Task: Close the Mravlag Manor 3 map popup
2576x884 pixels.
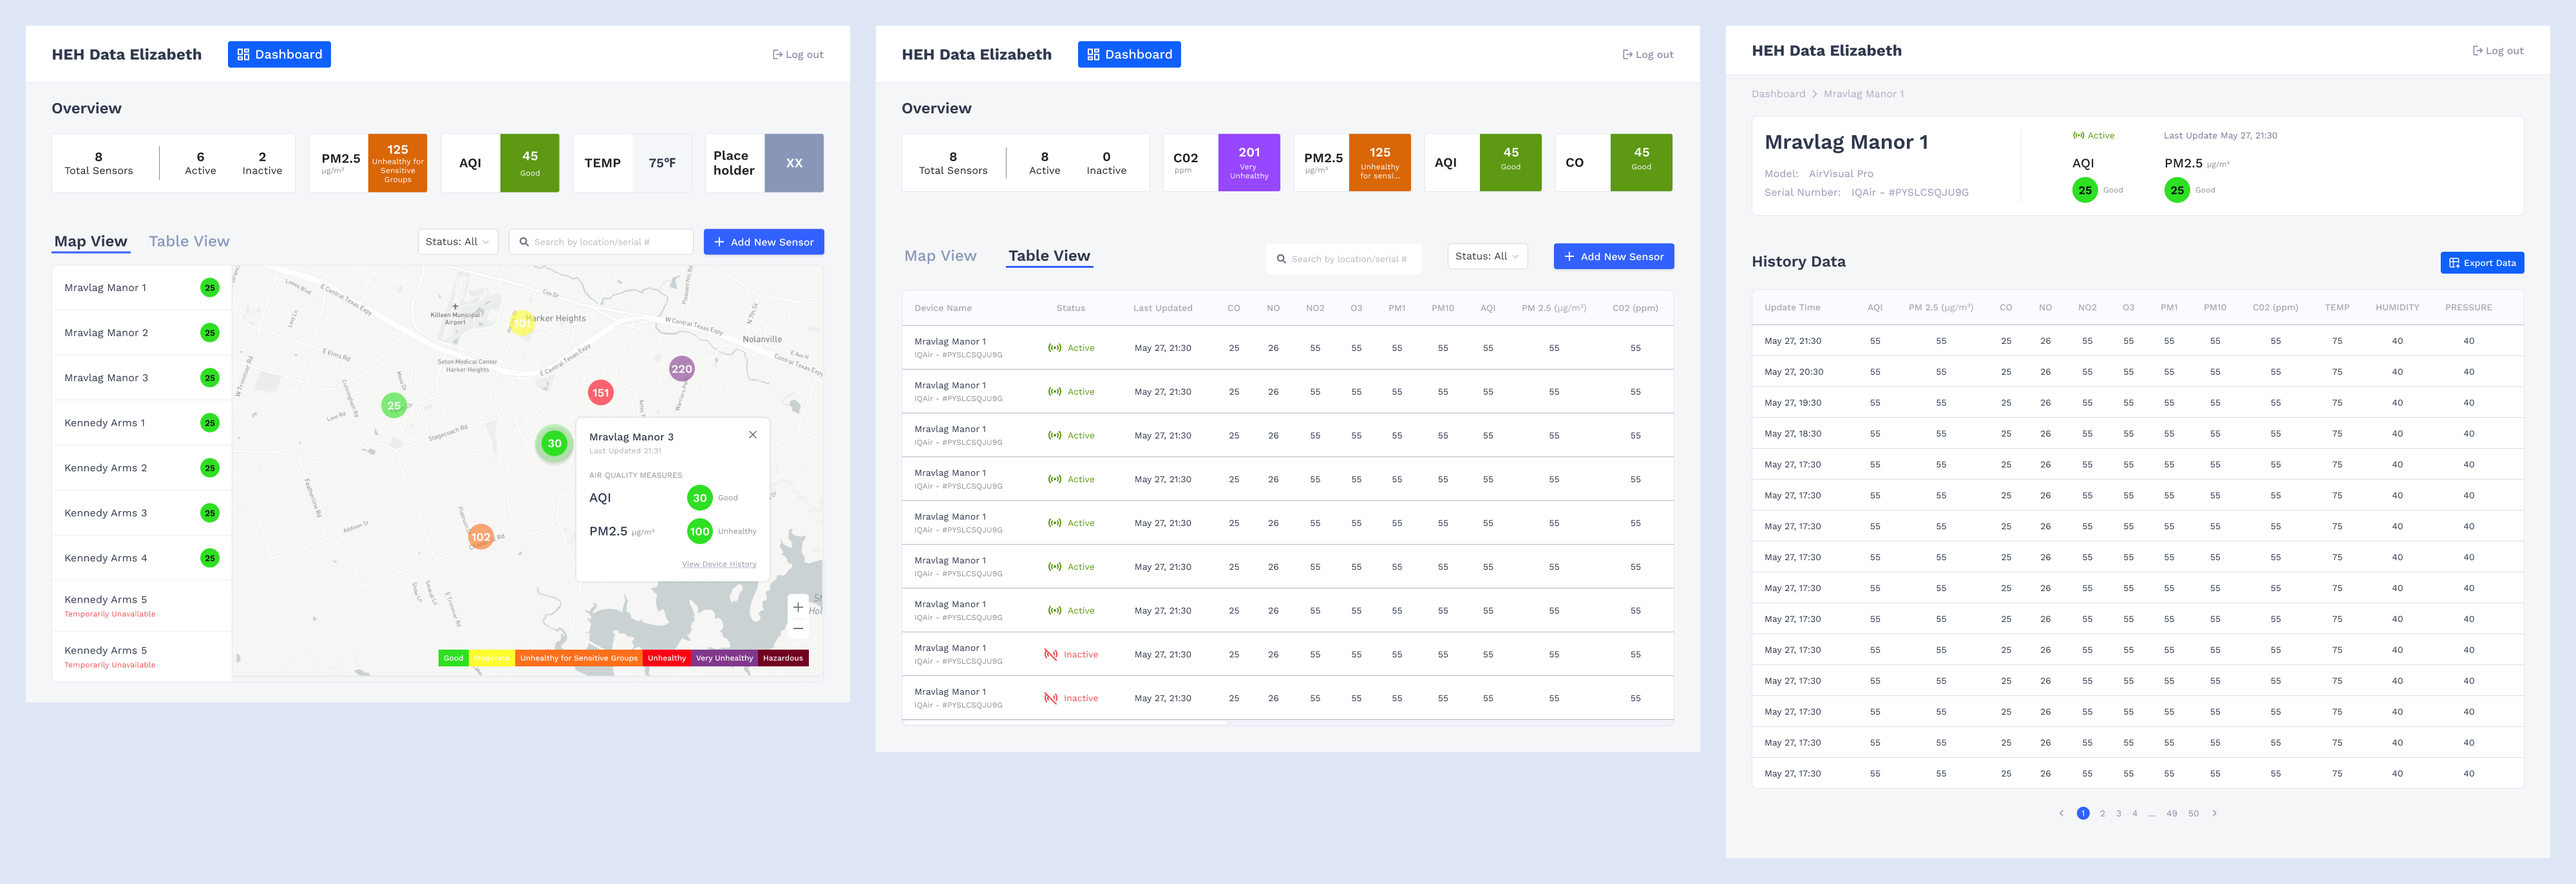Action: coord(753,435)
